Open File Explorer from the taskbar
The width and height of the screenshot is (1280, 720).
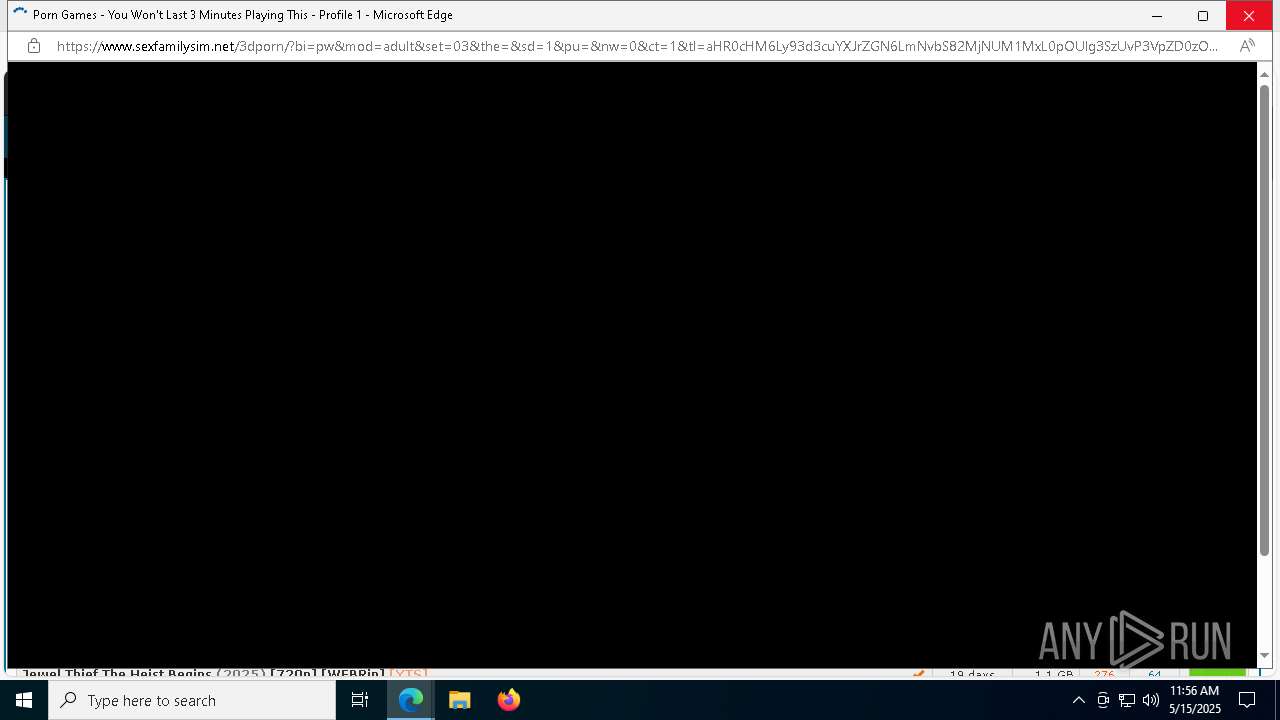pyautogui.click(x=460, y=700)
